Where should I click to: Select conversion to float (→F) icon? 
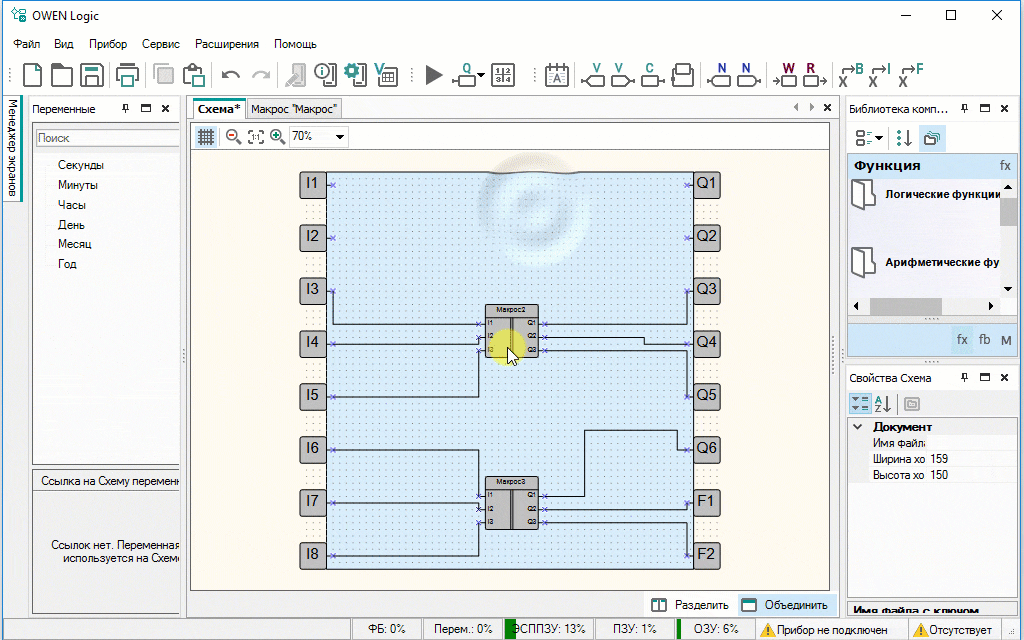point(910,75)
